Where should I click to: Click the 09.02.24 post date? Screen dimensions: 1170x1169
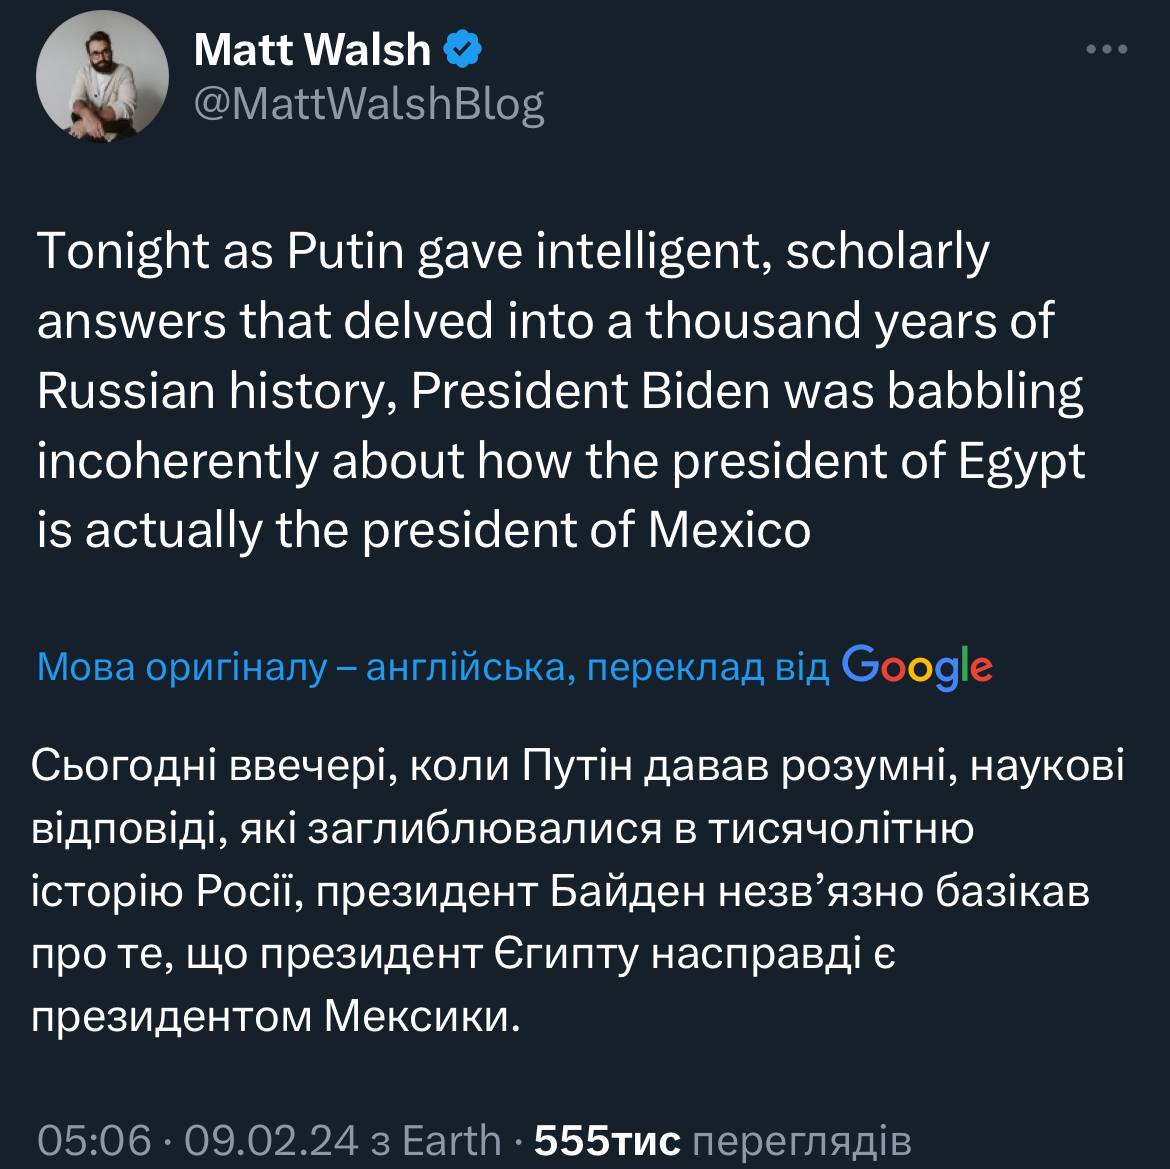click(x=271, y=1140)
